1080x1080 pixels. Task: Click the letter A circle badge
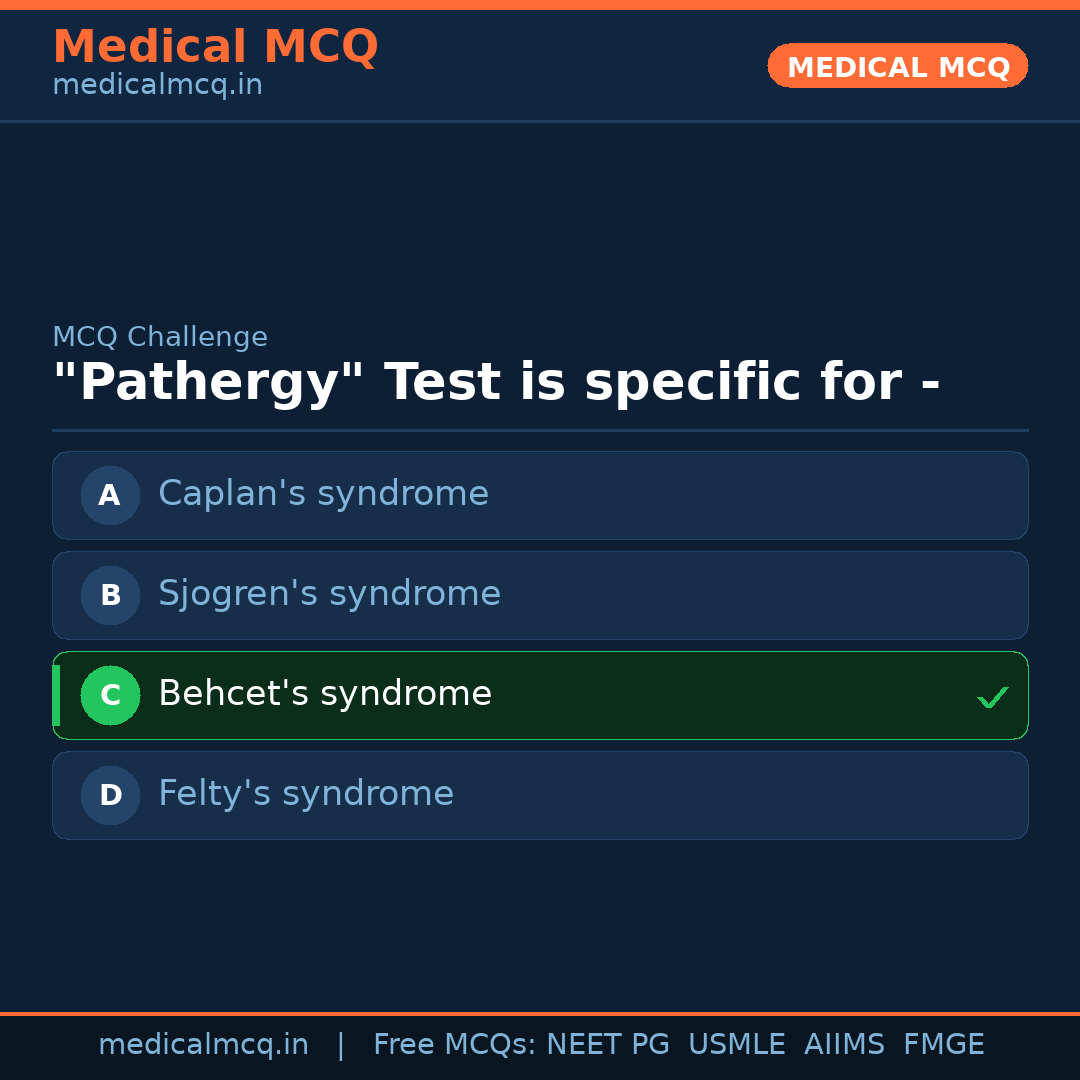point(110,495)
